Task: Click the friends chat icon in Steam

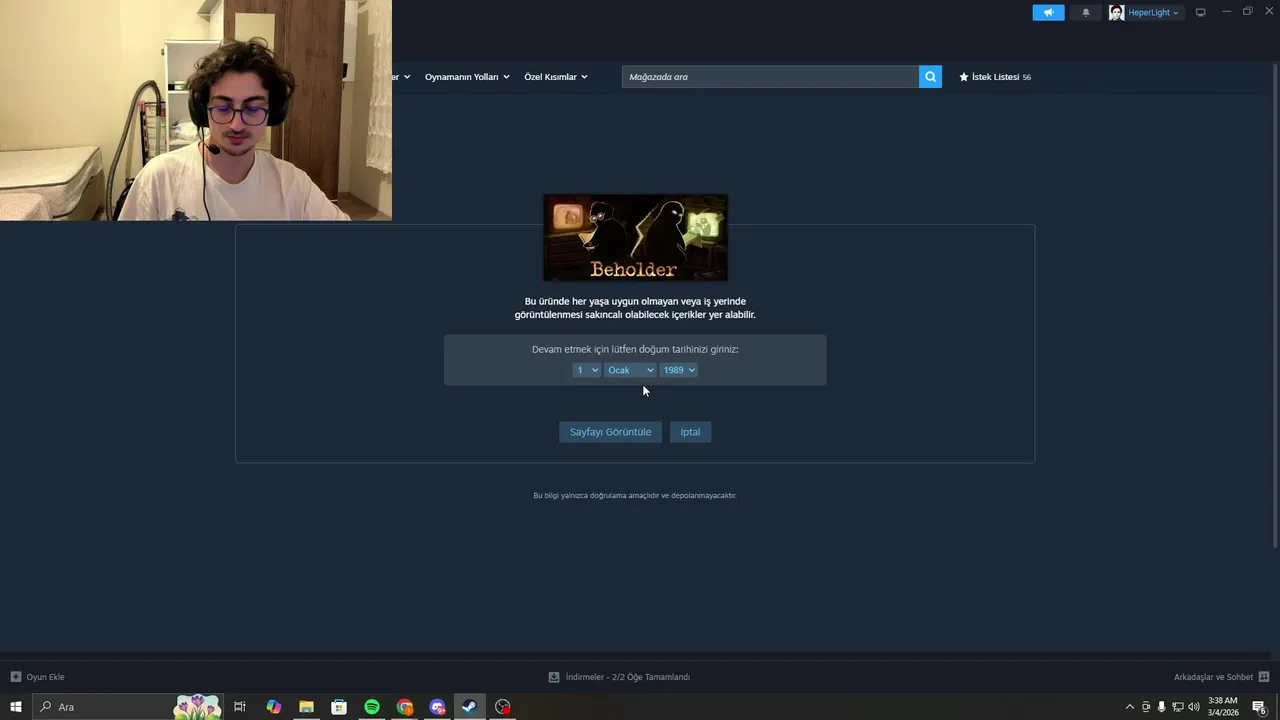Action: pyautogui.click(x=1264, y=677)
